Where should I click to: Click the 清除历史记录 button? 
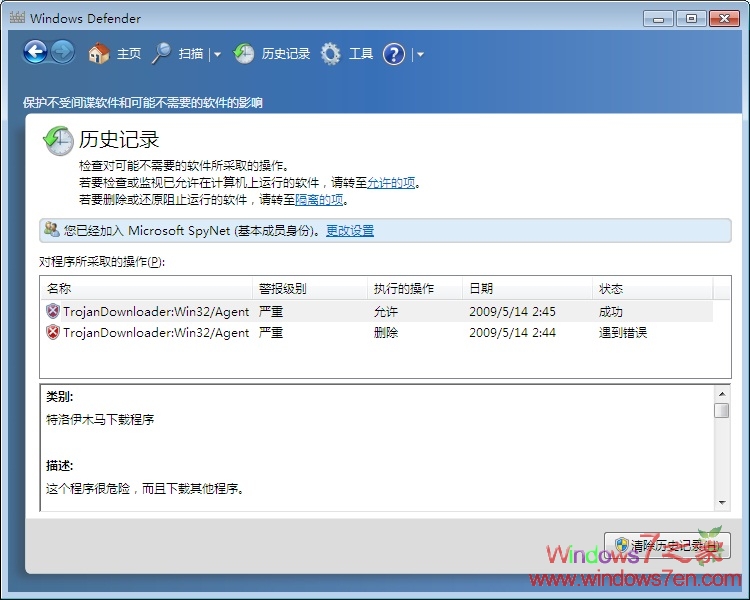[667, 545]
